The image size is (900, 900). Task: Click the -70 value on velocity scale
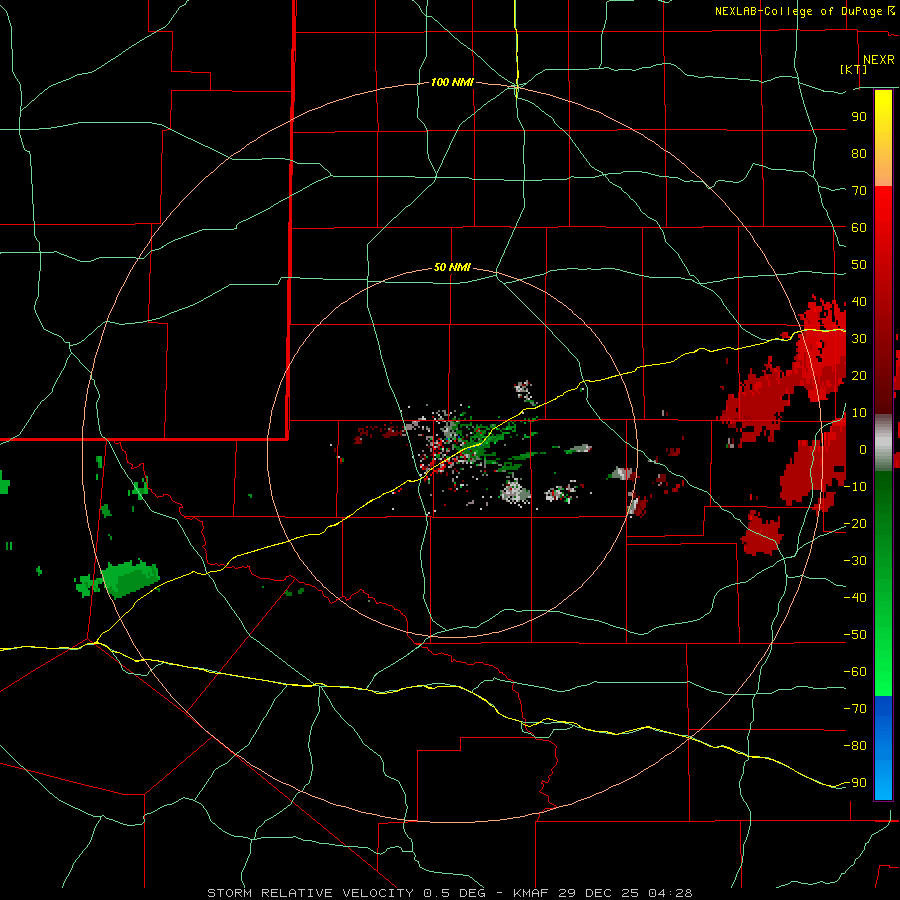pos(855,709)
